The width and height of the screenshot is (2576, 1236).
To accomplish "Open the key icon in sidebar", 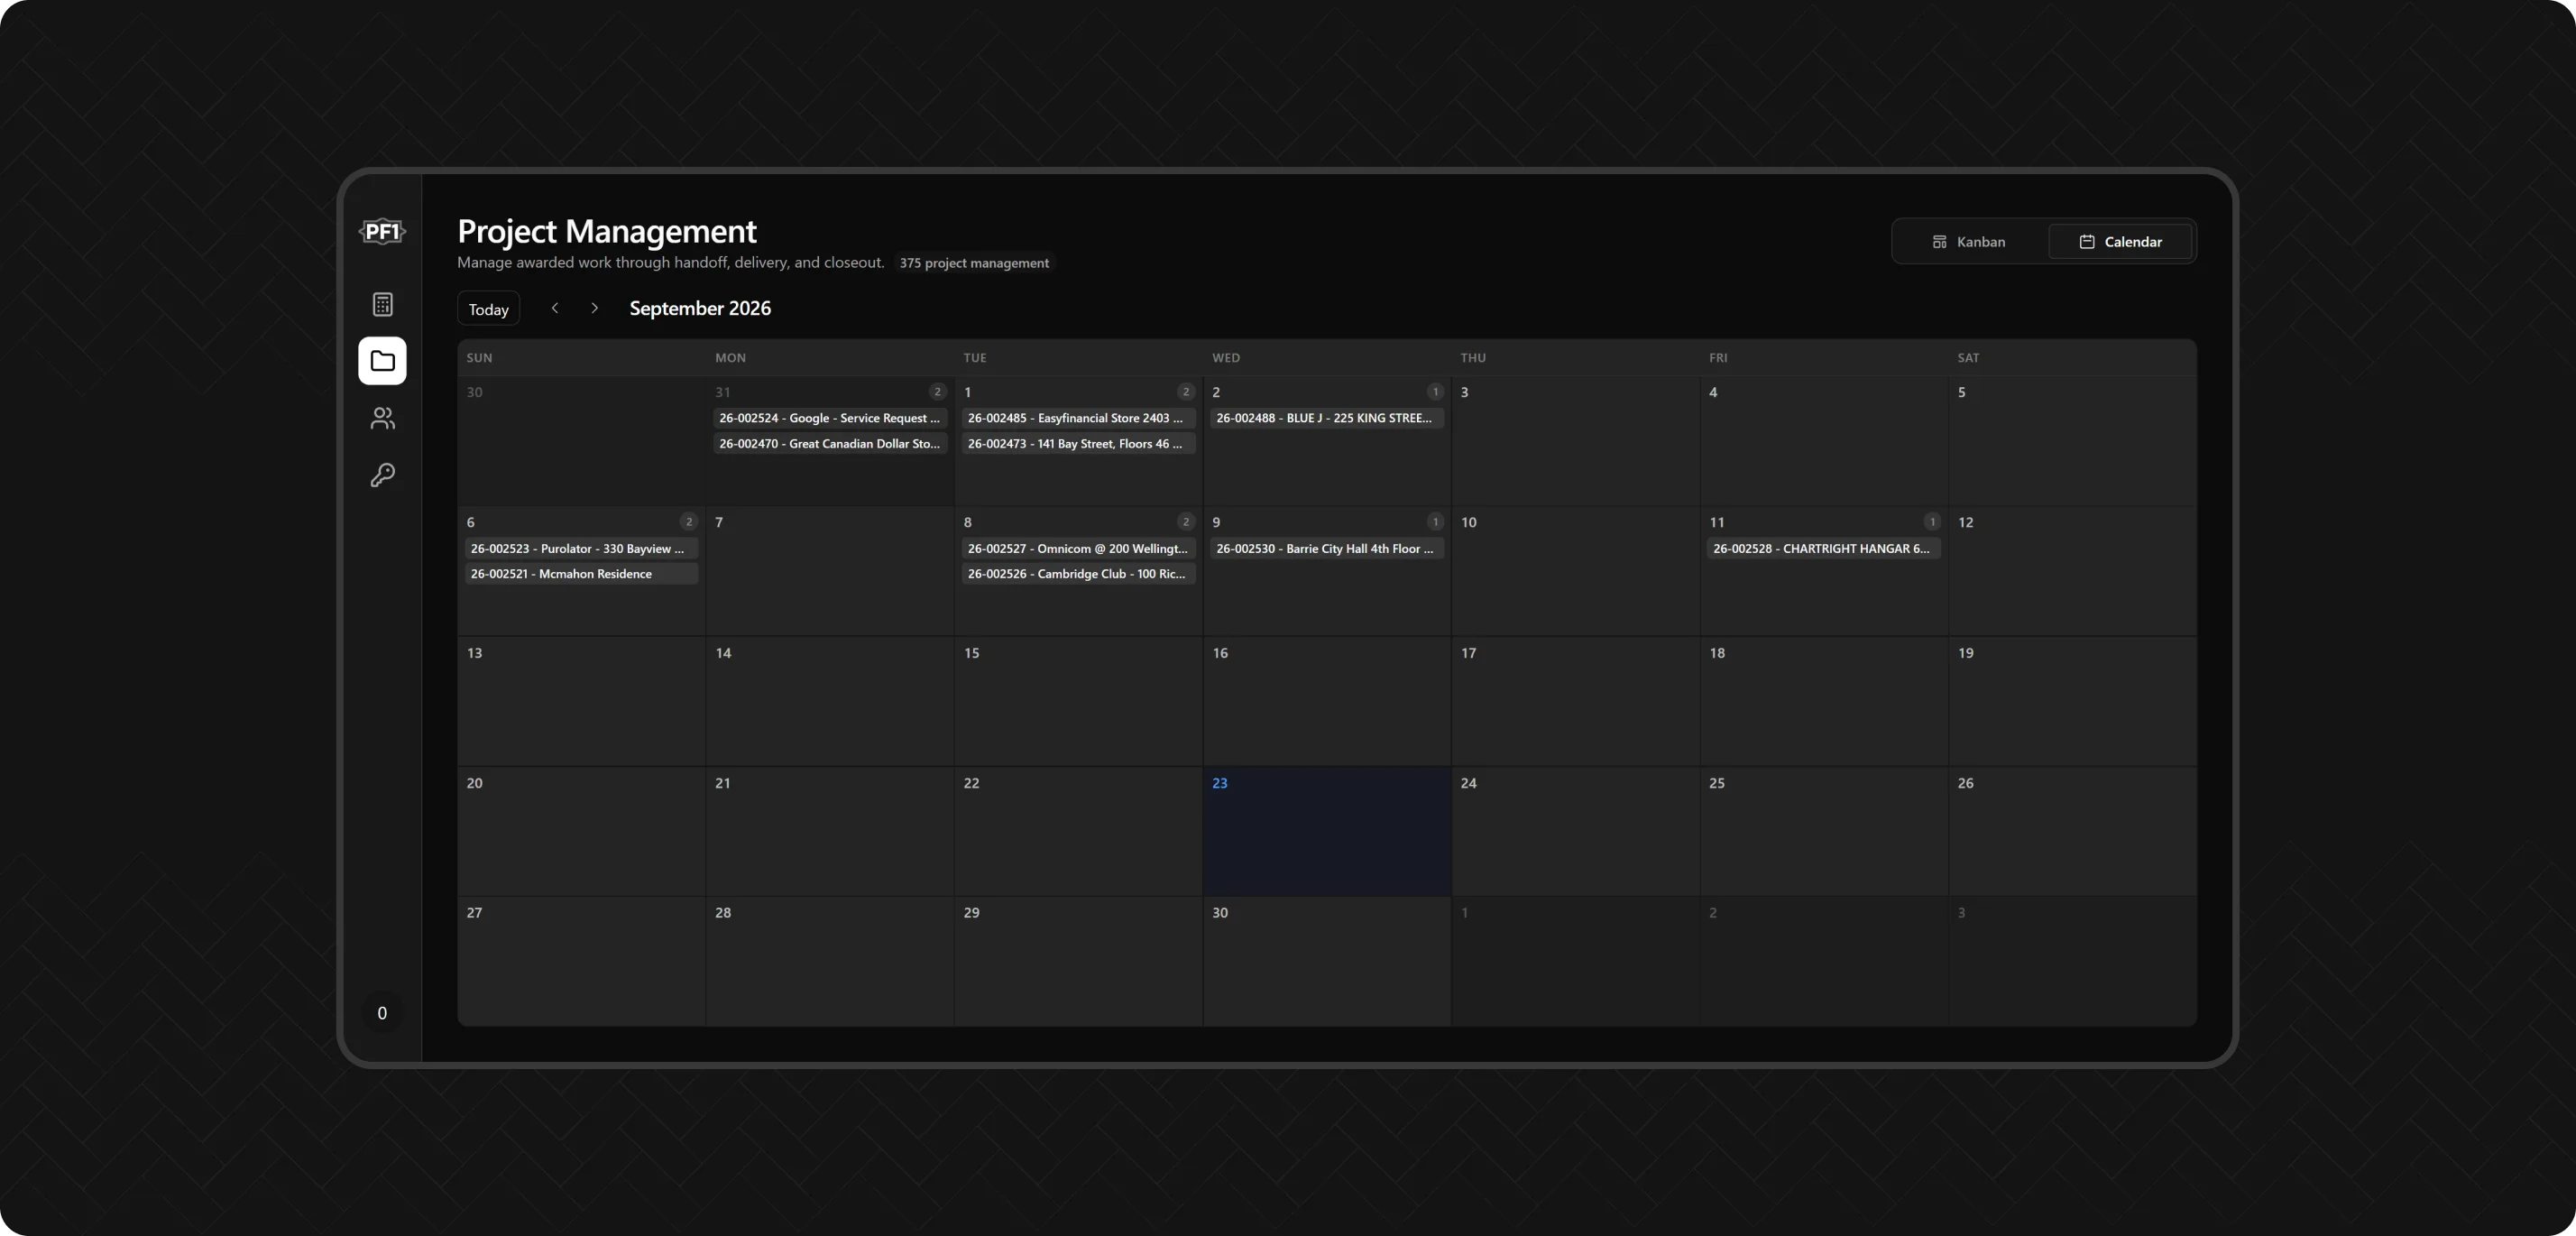I will [382, 475].
